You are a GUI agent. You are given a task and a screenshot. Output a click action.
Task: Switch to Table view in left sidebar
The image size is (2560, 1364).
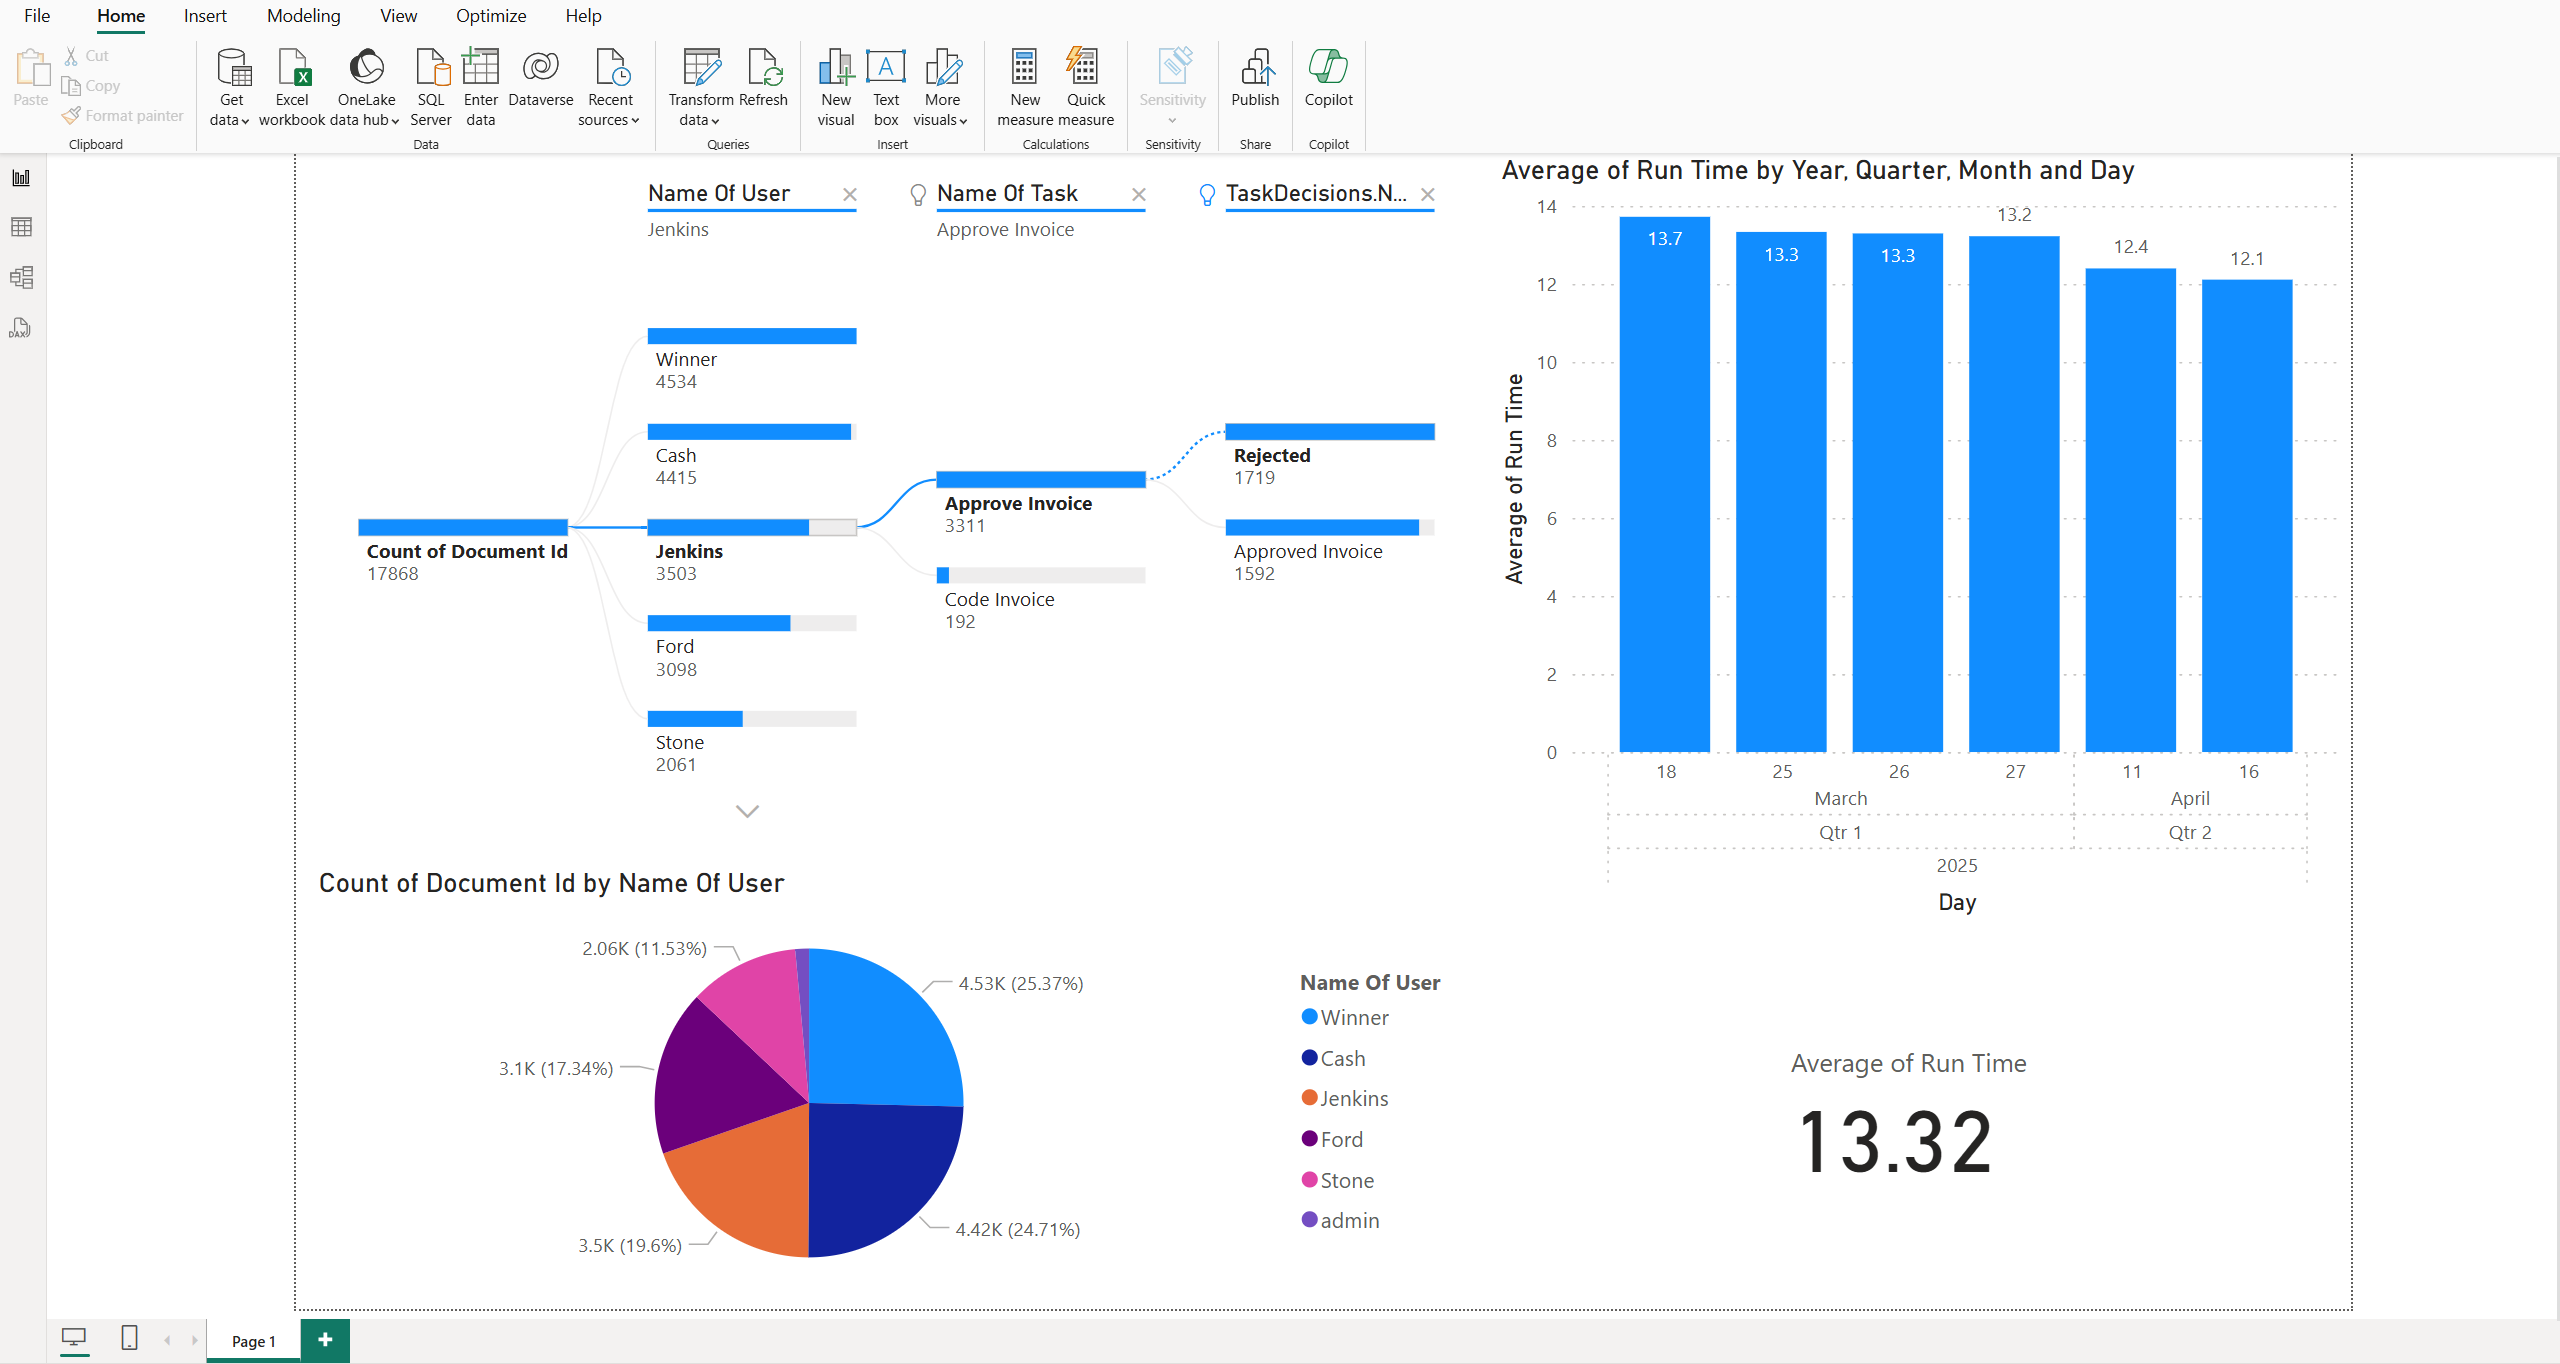click(21, 227)
